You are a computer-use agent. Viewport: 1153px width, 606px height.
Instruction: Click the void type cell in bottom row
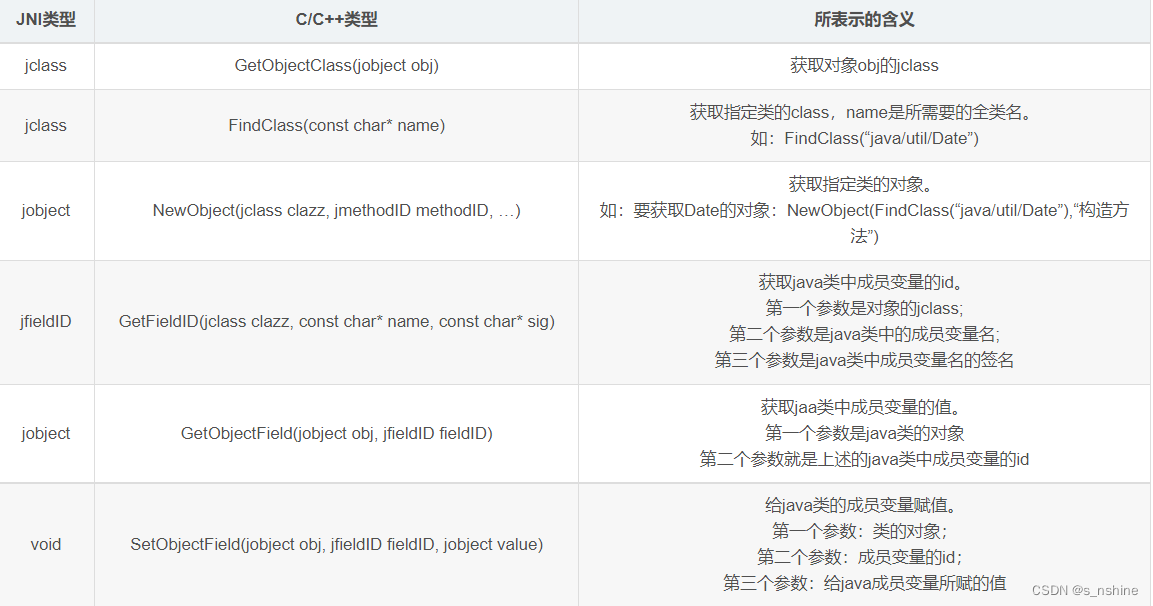tap(46, 544)
